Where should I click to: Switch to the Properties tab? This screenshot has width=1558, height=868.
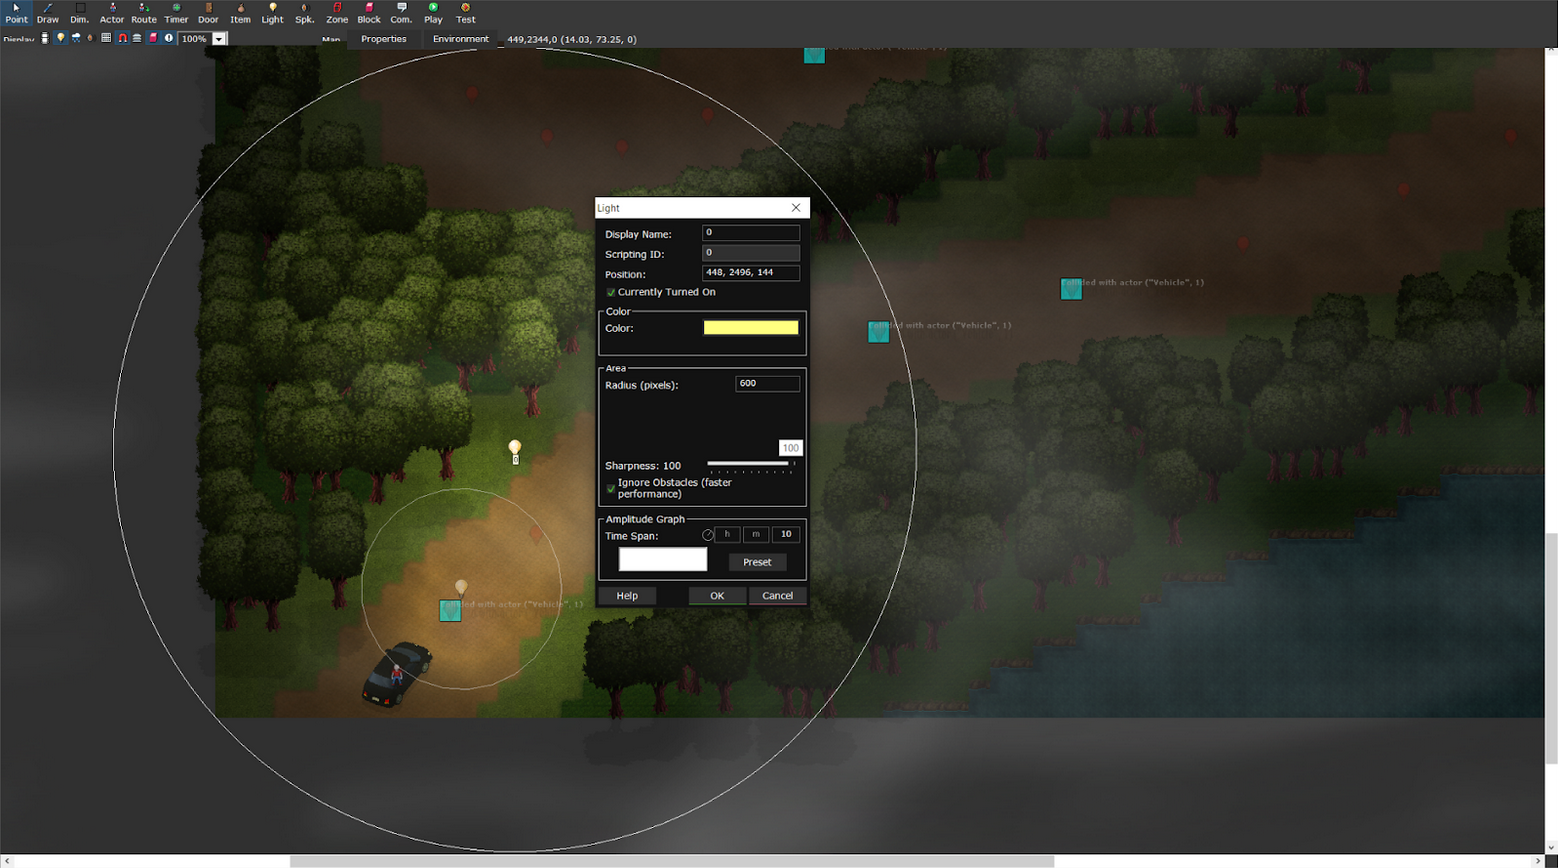pyautogui.click(x=384, y=39)
